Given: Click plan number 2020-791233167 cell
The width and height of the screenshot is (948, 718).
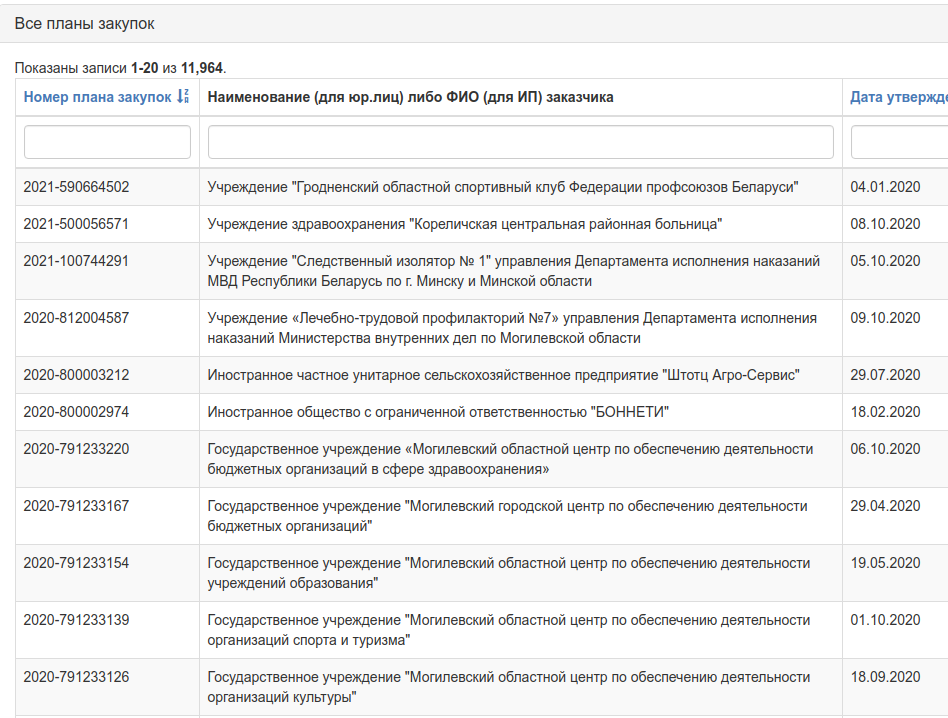Looking at the screenshot, I should tap(108, 516).
